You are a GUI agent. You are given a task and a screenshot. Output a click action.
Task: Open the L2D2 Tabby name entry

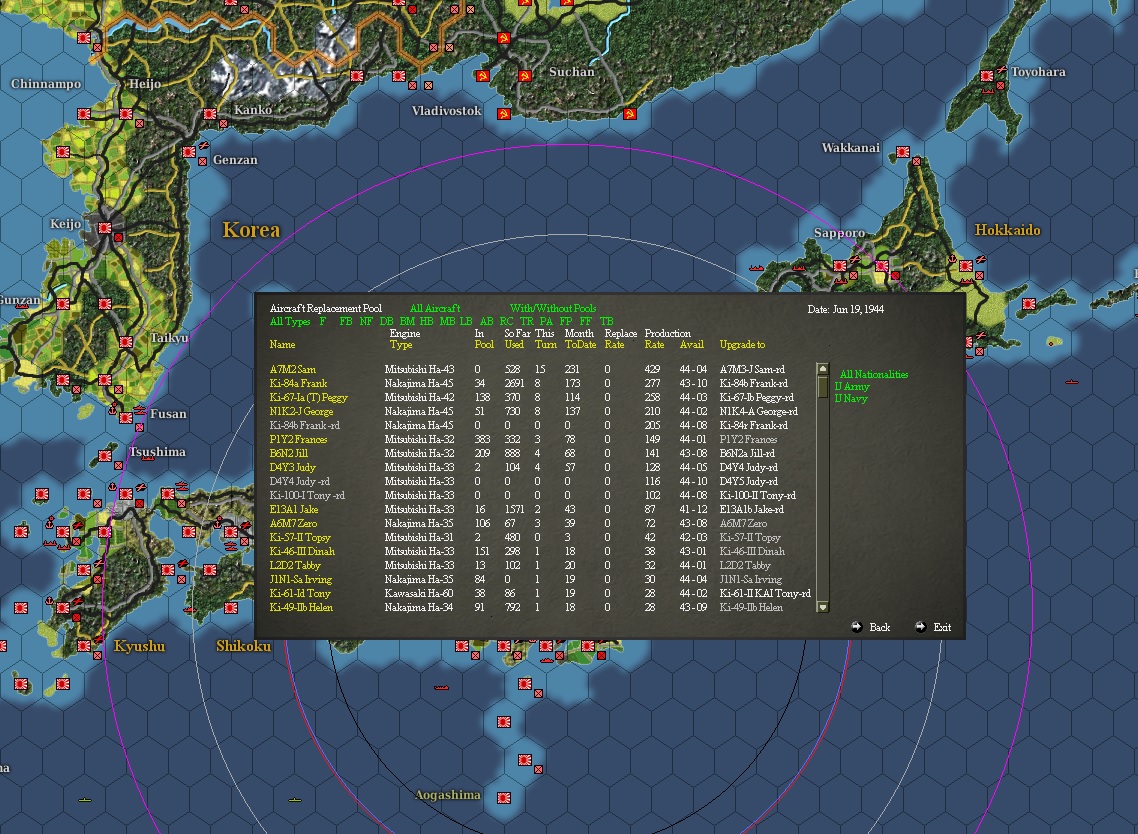(x=295, y=565)
